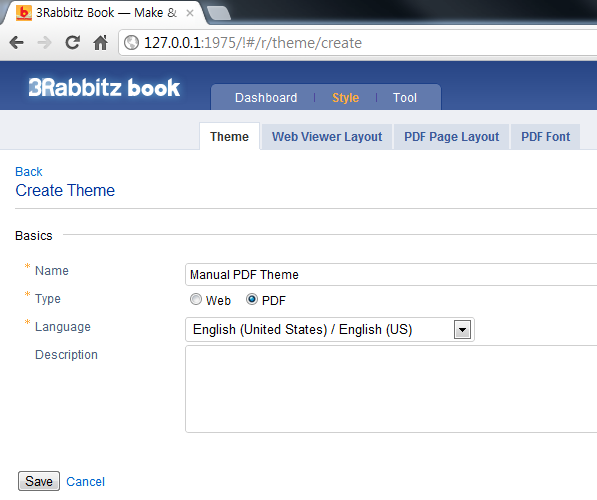Screen dimensions: 597x500
Task: Open the English (United States) language combo box
Action: (x=330, y=330)
